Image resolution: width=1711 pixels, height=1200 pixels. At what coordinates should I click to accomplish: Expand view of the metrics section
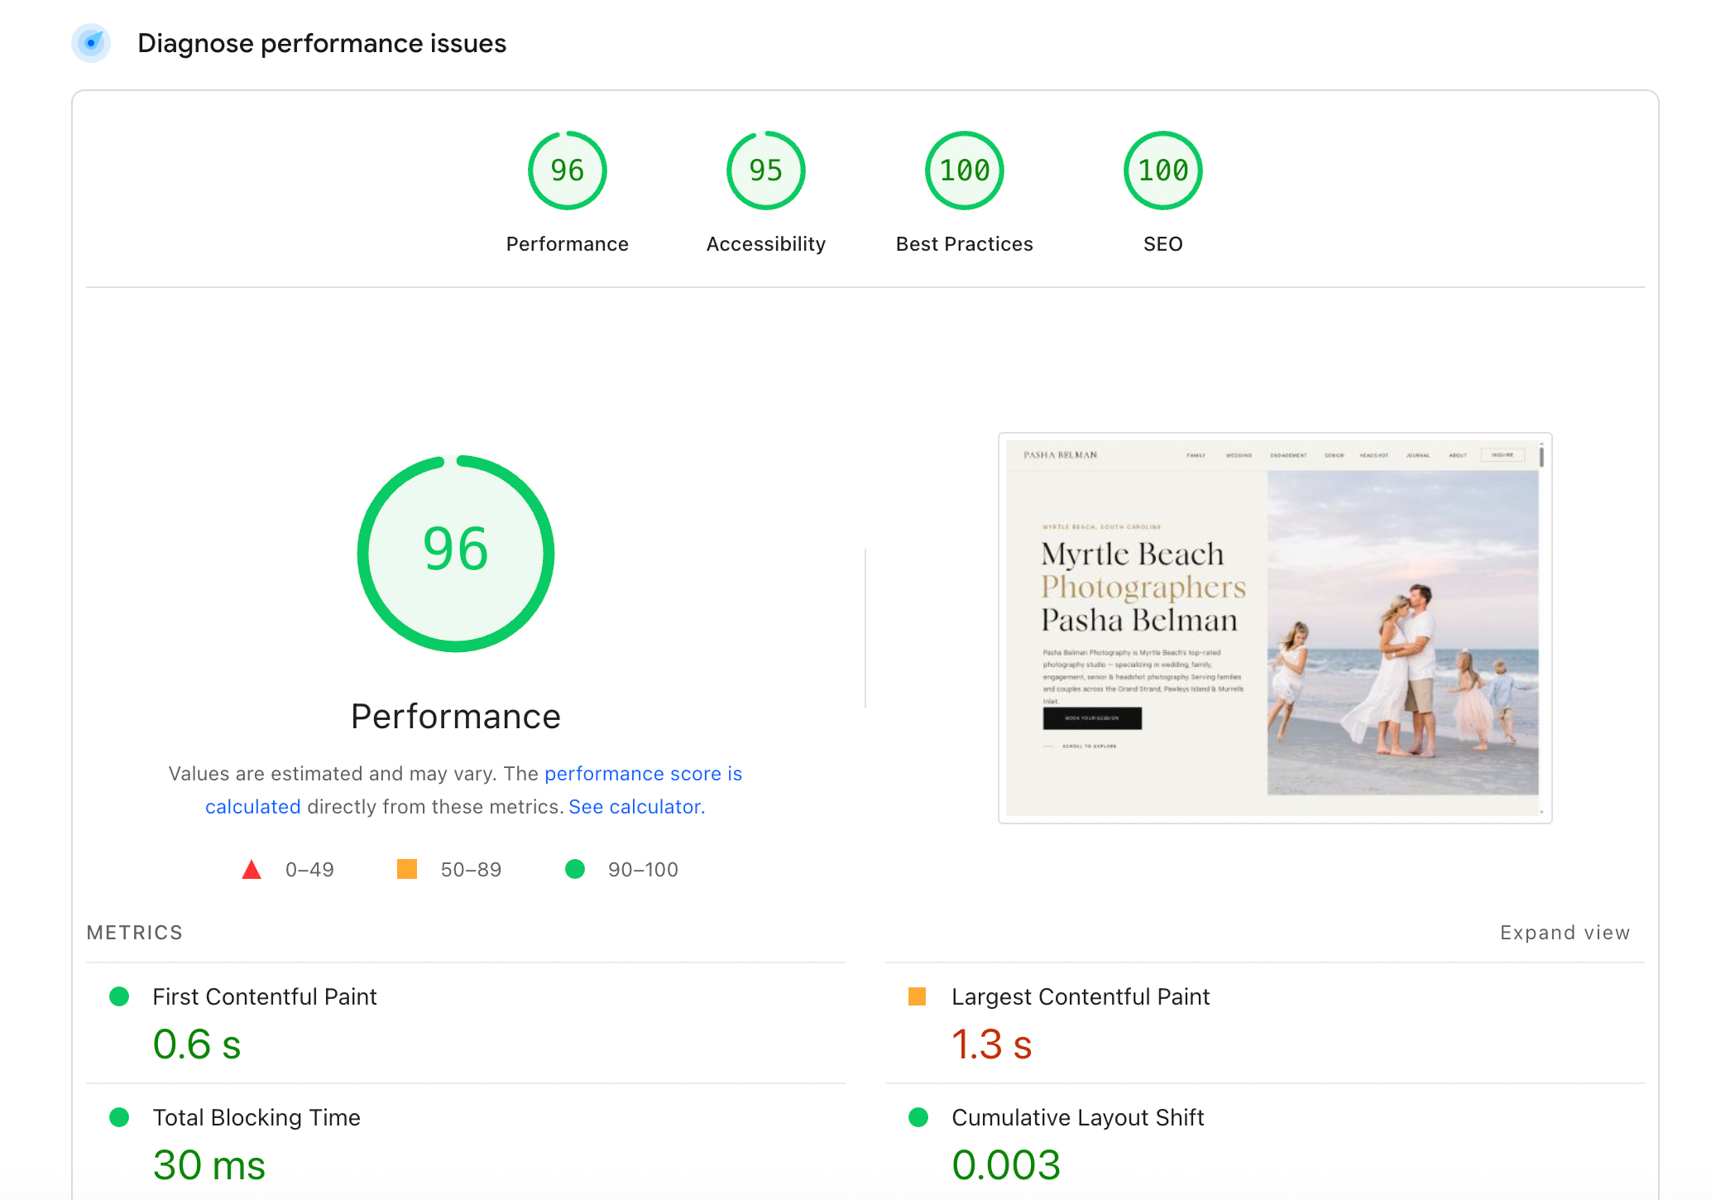(1564, 932)
